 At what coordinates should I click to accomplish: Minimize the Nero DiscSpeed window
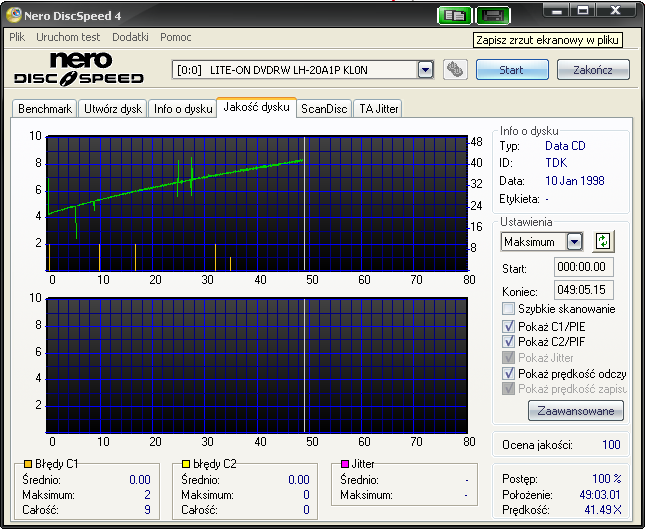(557, 11)
